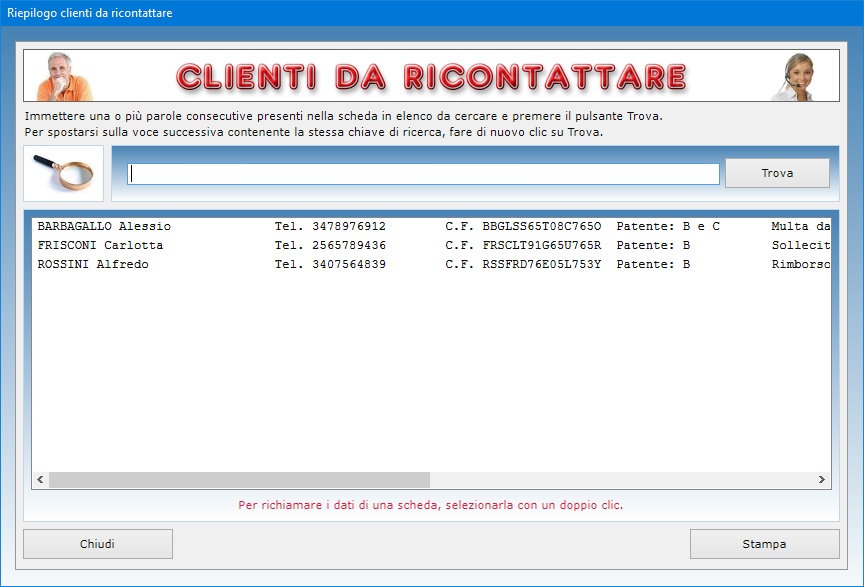Click phone number 3478976912
This screenshot has height=587, width=864.
tap(349, 226)
